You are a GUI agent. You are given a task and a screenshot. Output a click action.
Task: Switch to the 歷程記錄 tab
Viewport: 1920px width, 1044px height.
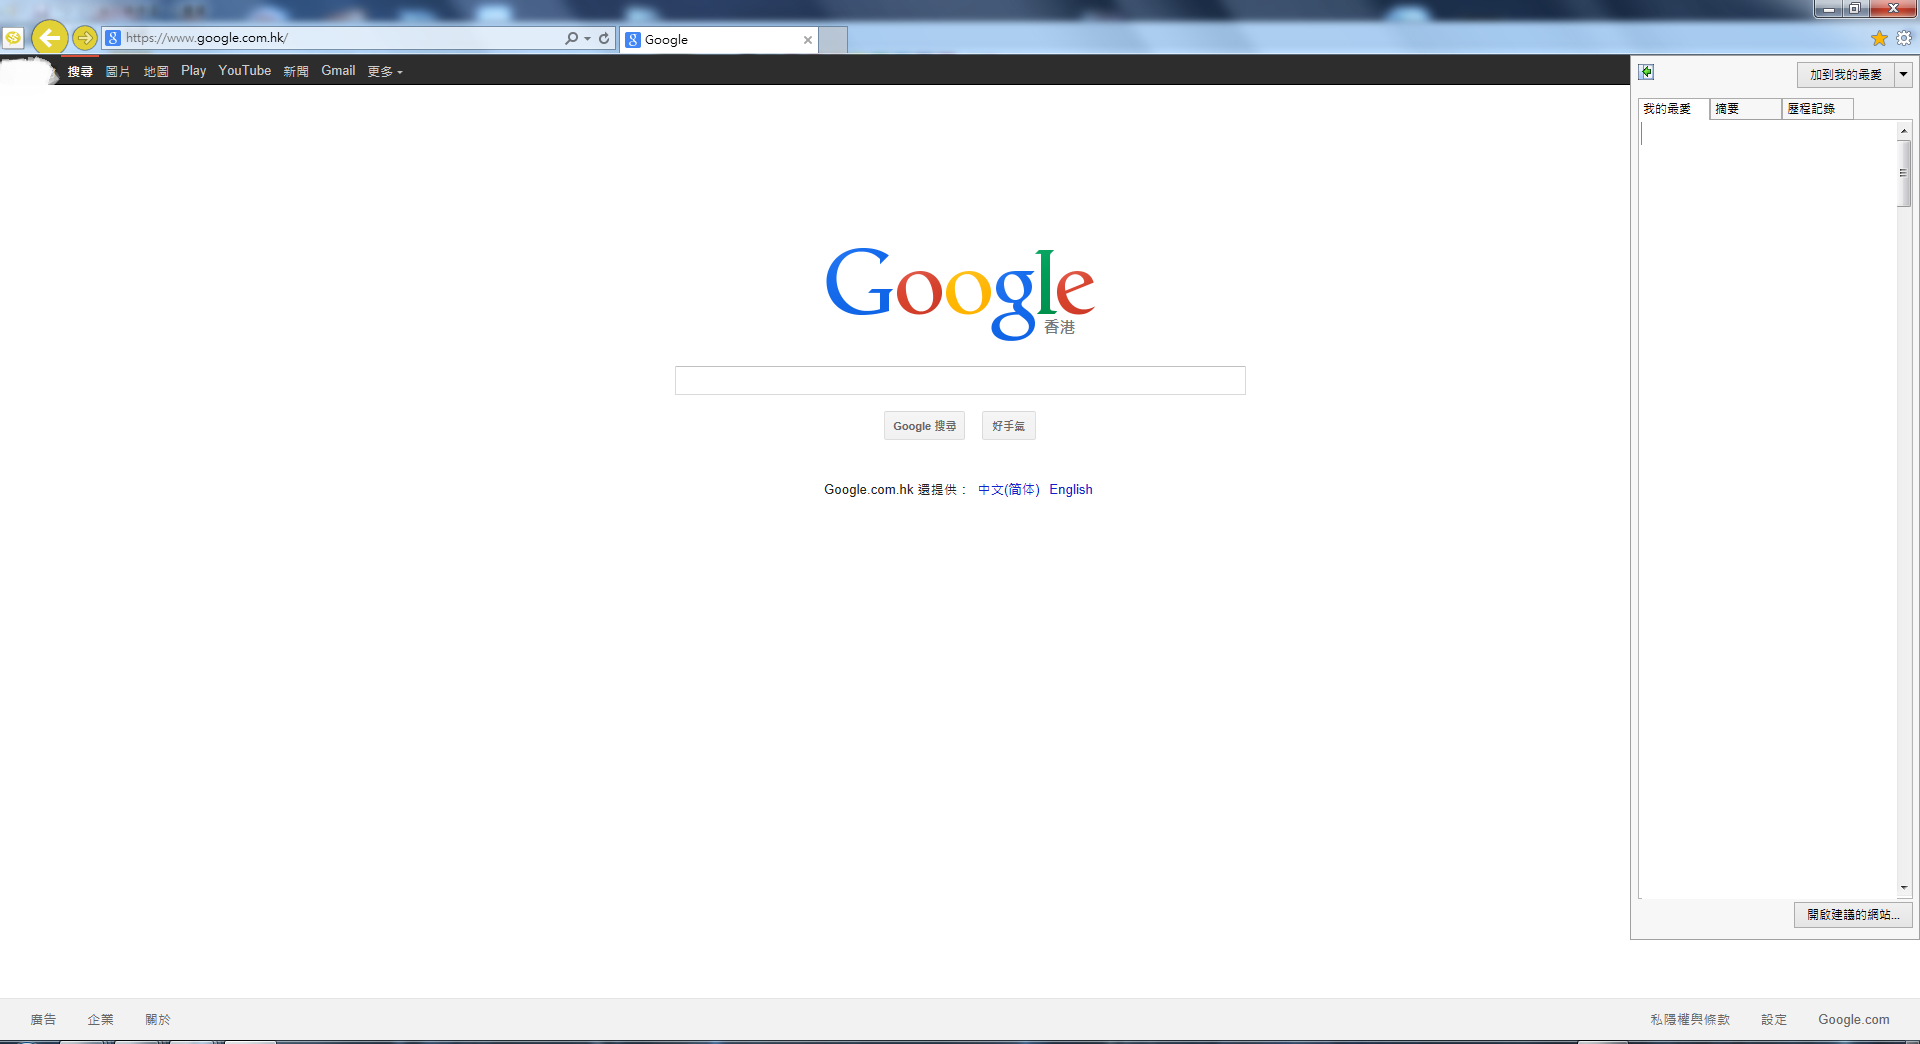tap(1817, 109)
